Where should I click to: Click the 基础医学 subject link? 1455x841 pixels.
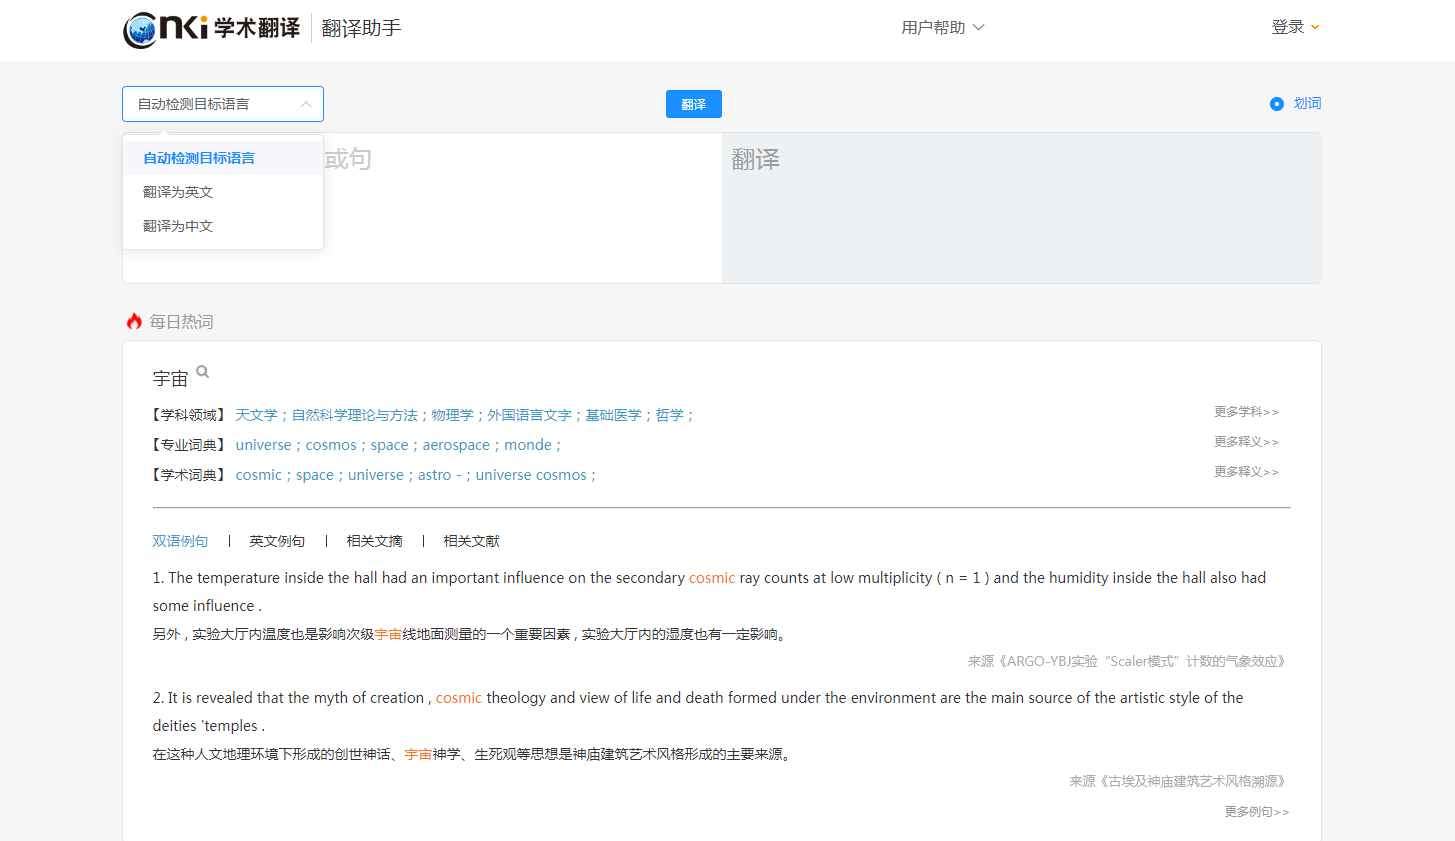pyautogui.click(x=613, y=415)
